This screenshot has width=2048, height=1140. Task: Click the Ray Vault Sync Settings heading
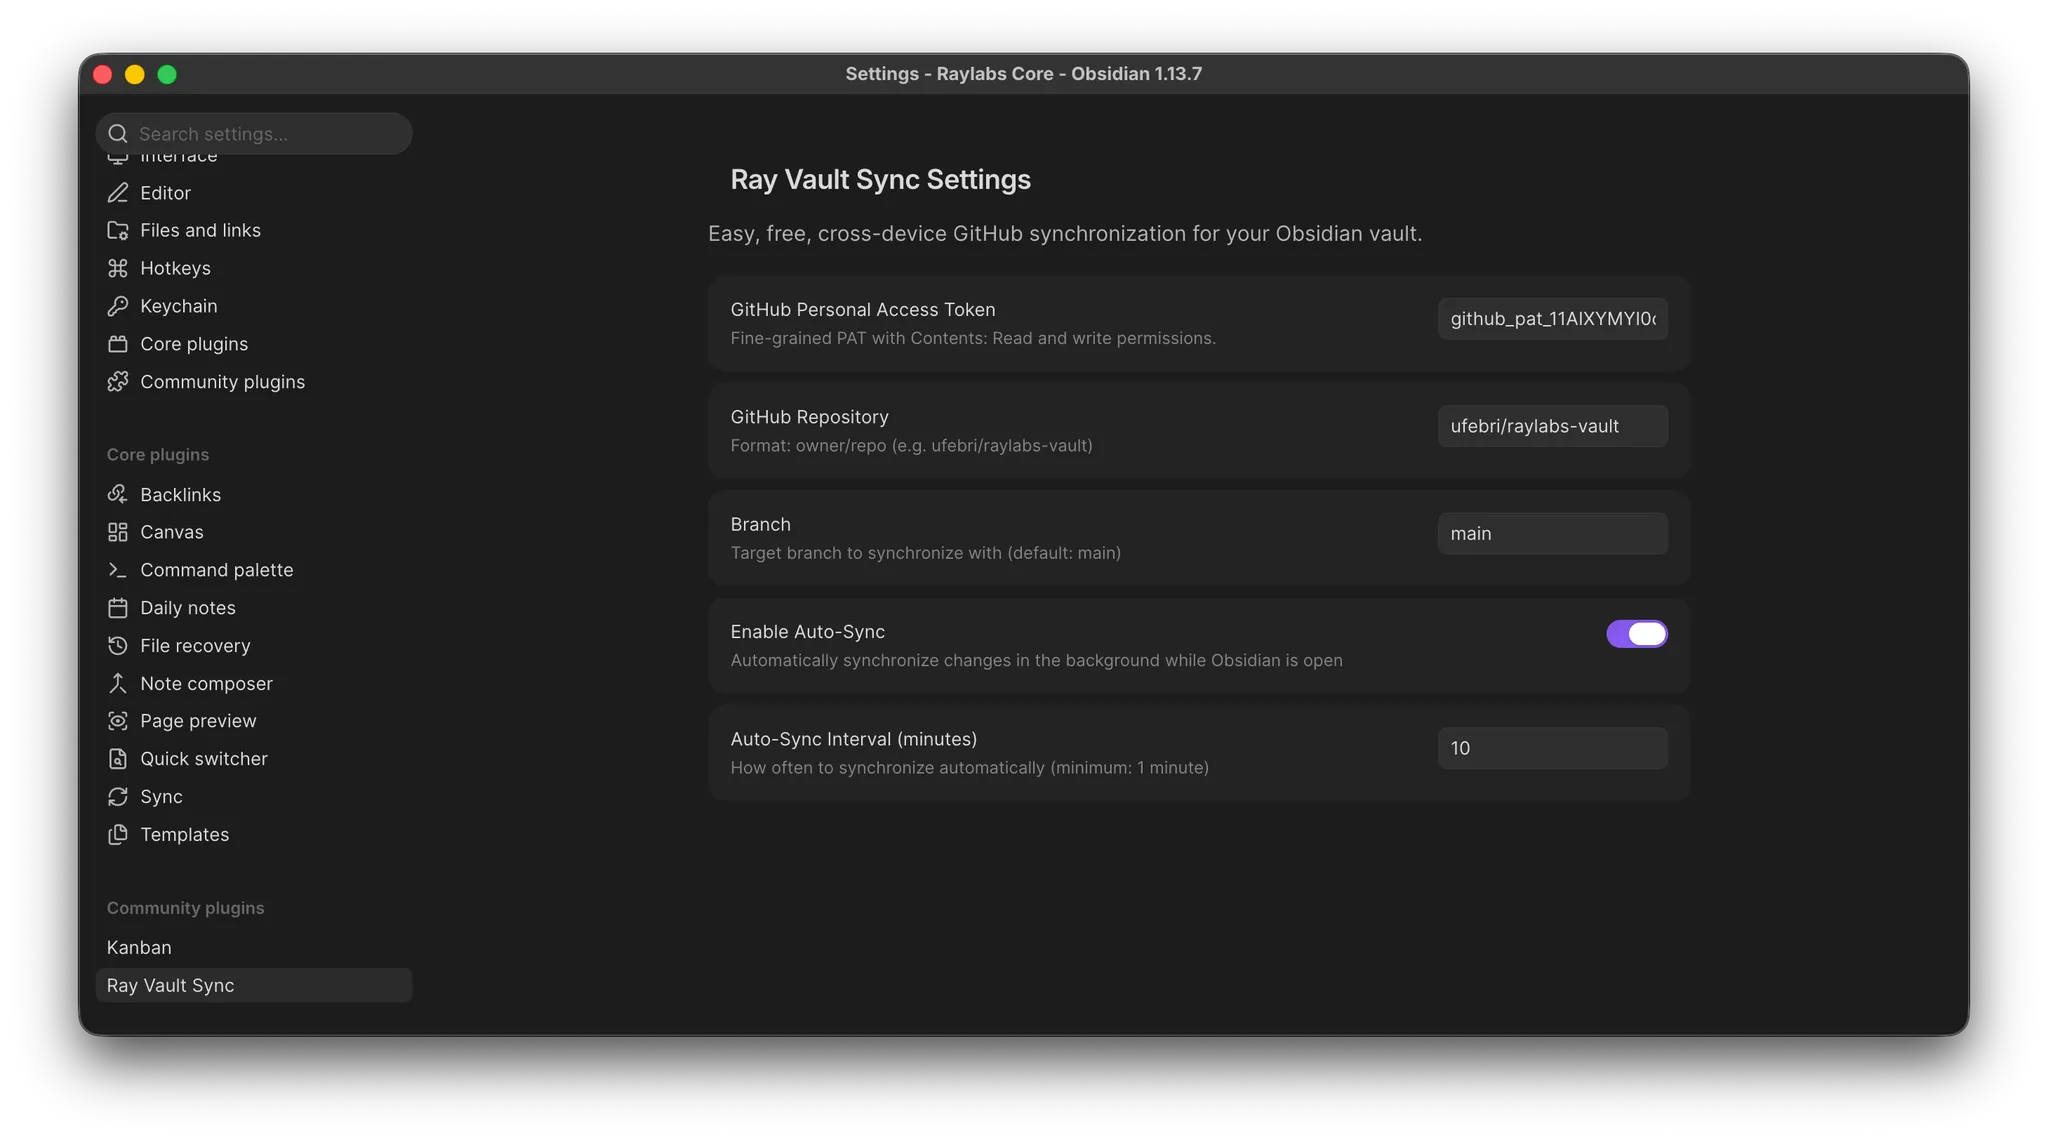pos(880,180)
